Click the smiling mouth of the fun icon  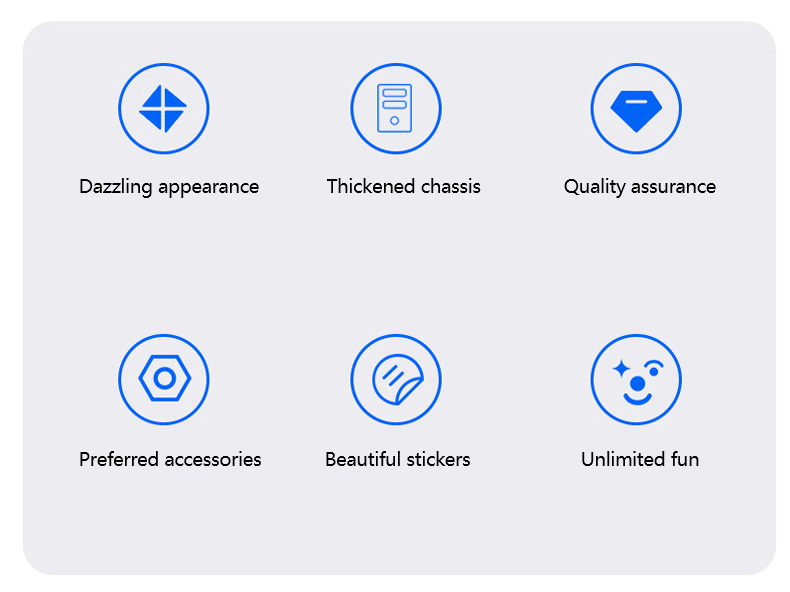pos(637,398)
